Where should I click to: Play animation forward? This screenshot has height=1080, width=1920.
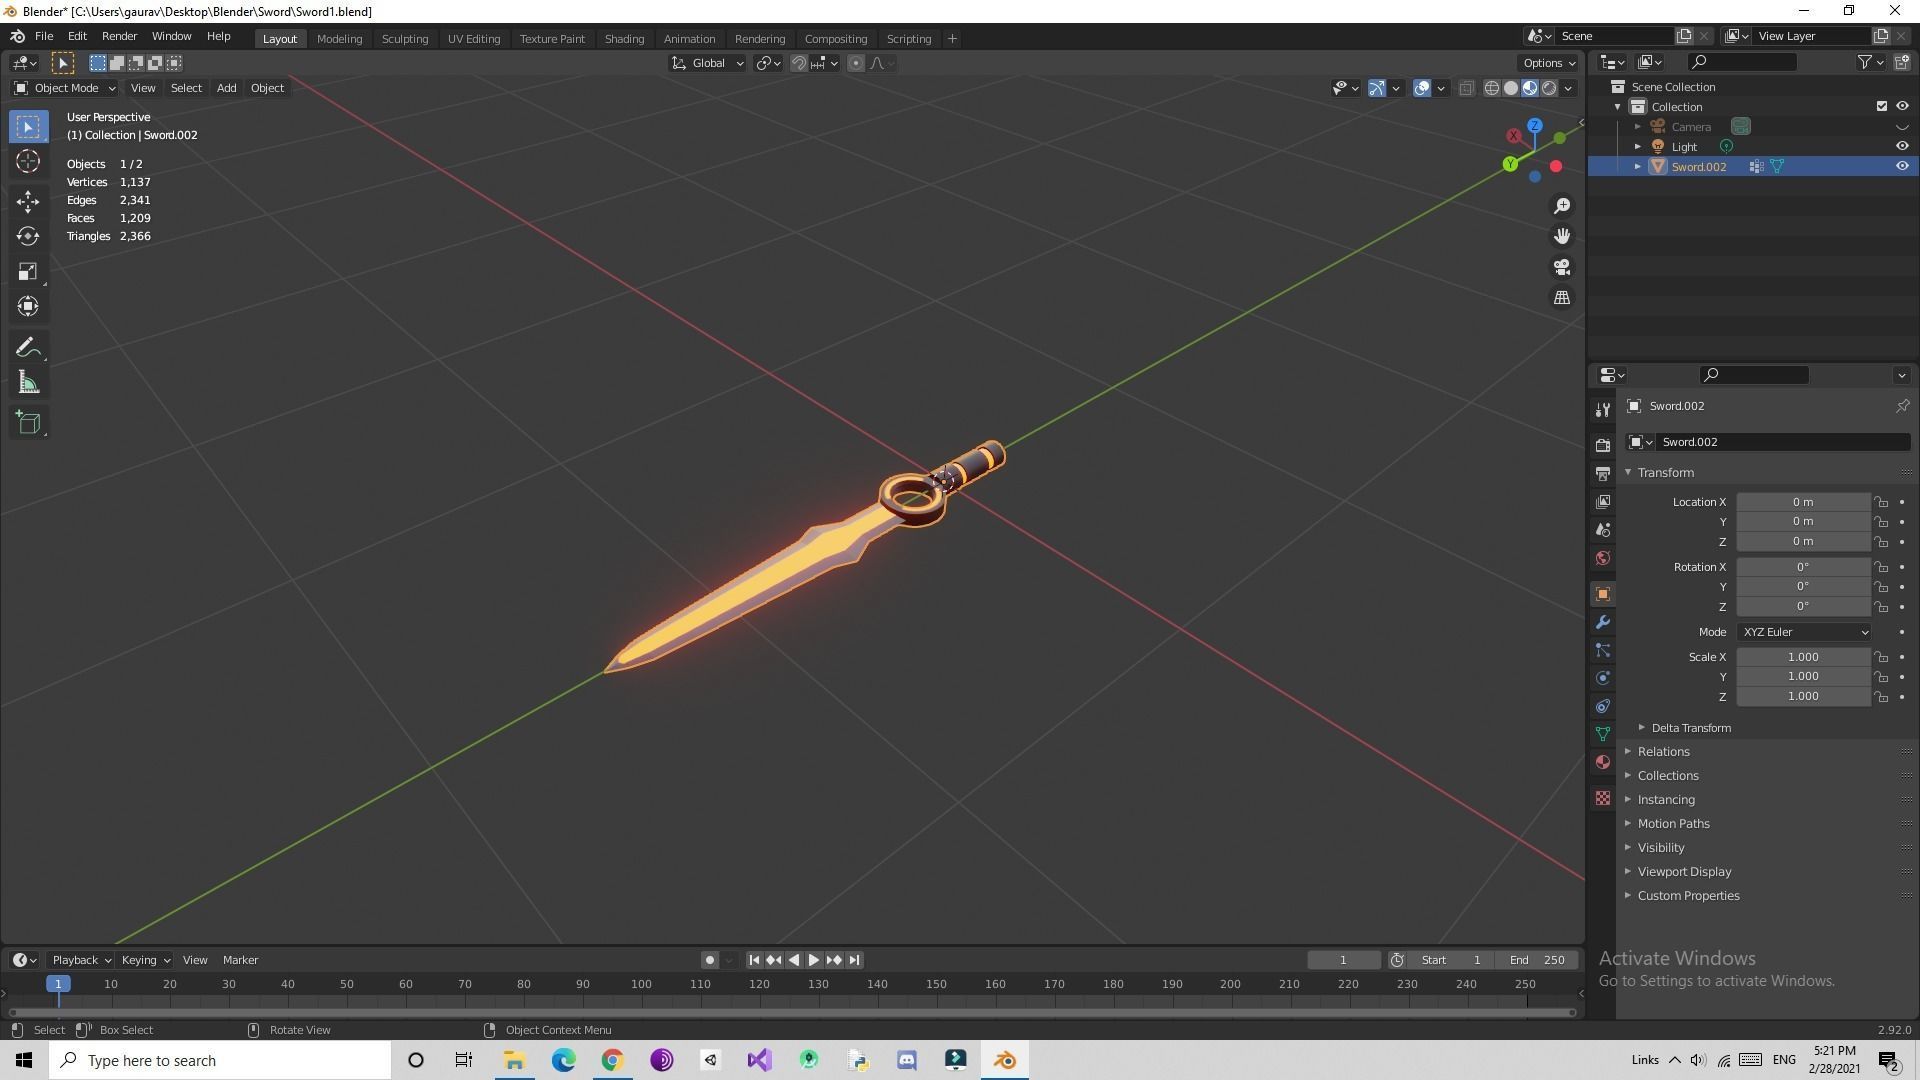coord(814,960)
